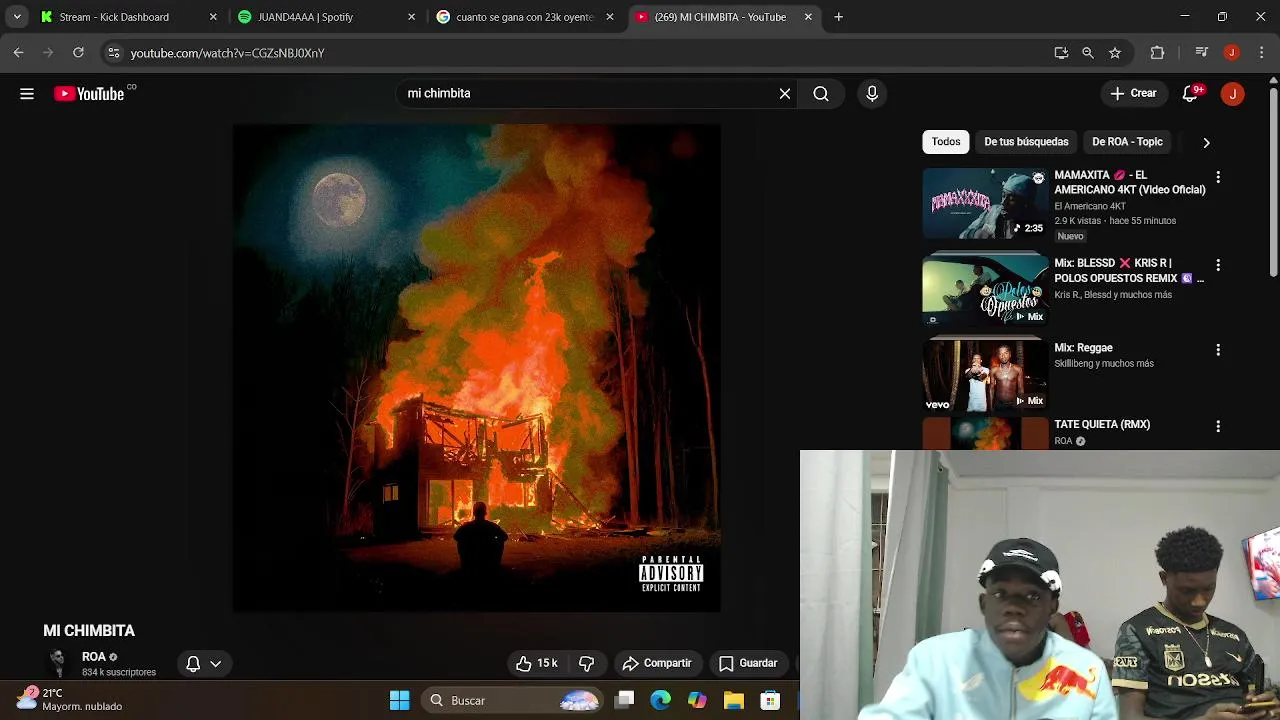
Task: Submit search with the magnifier button
Action: (821, 93)
